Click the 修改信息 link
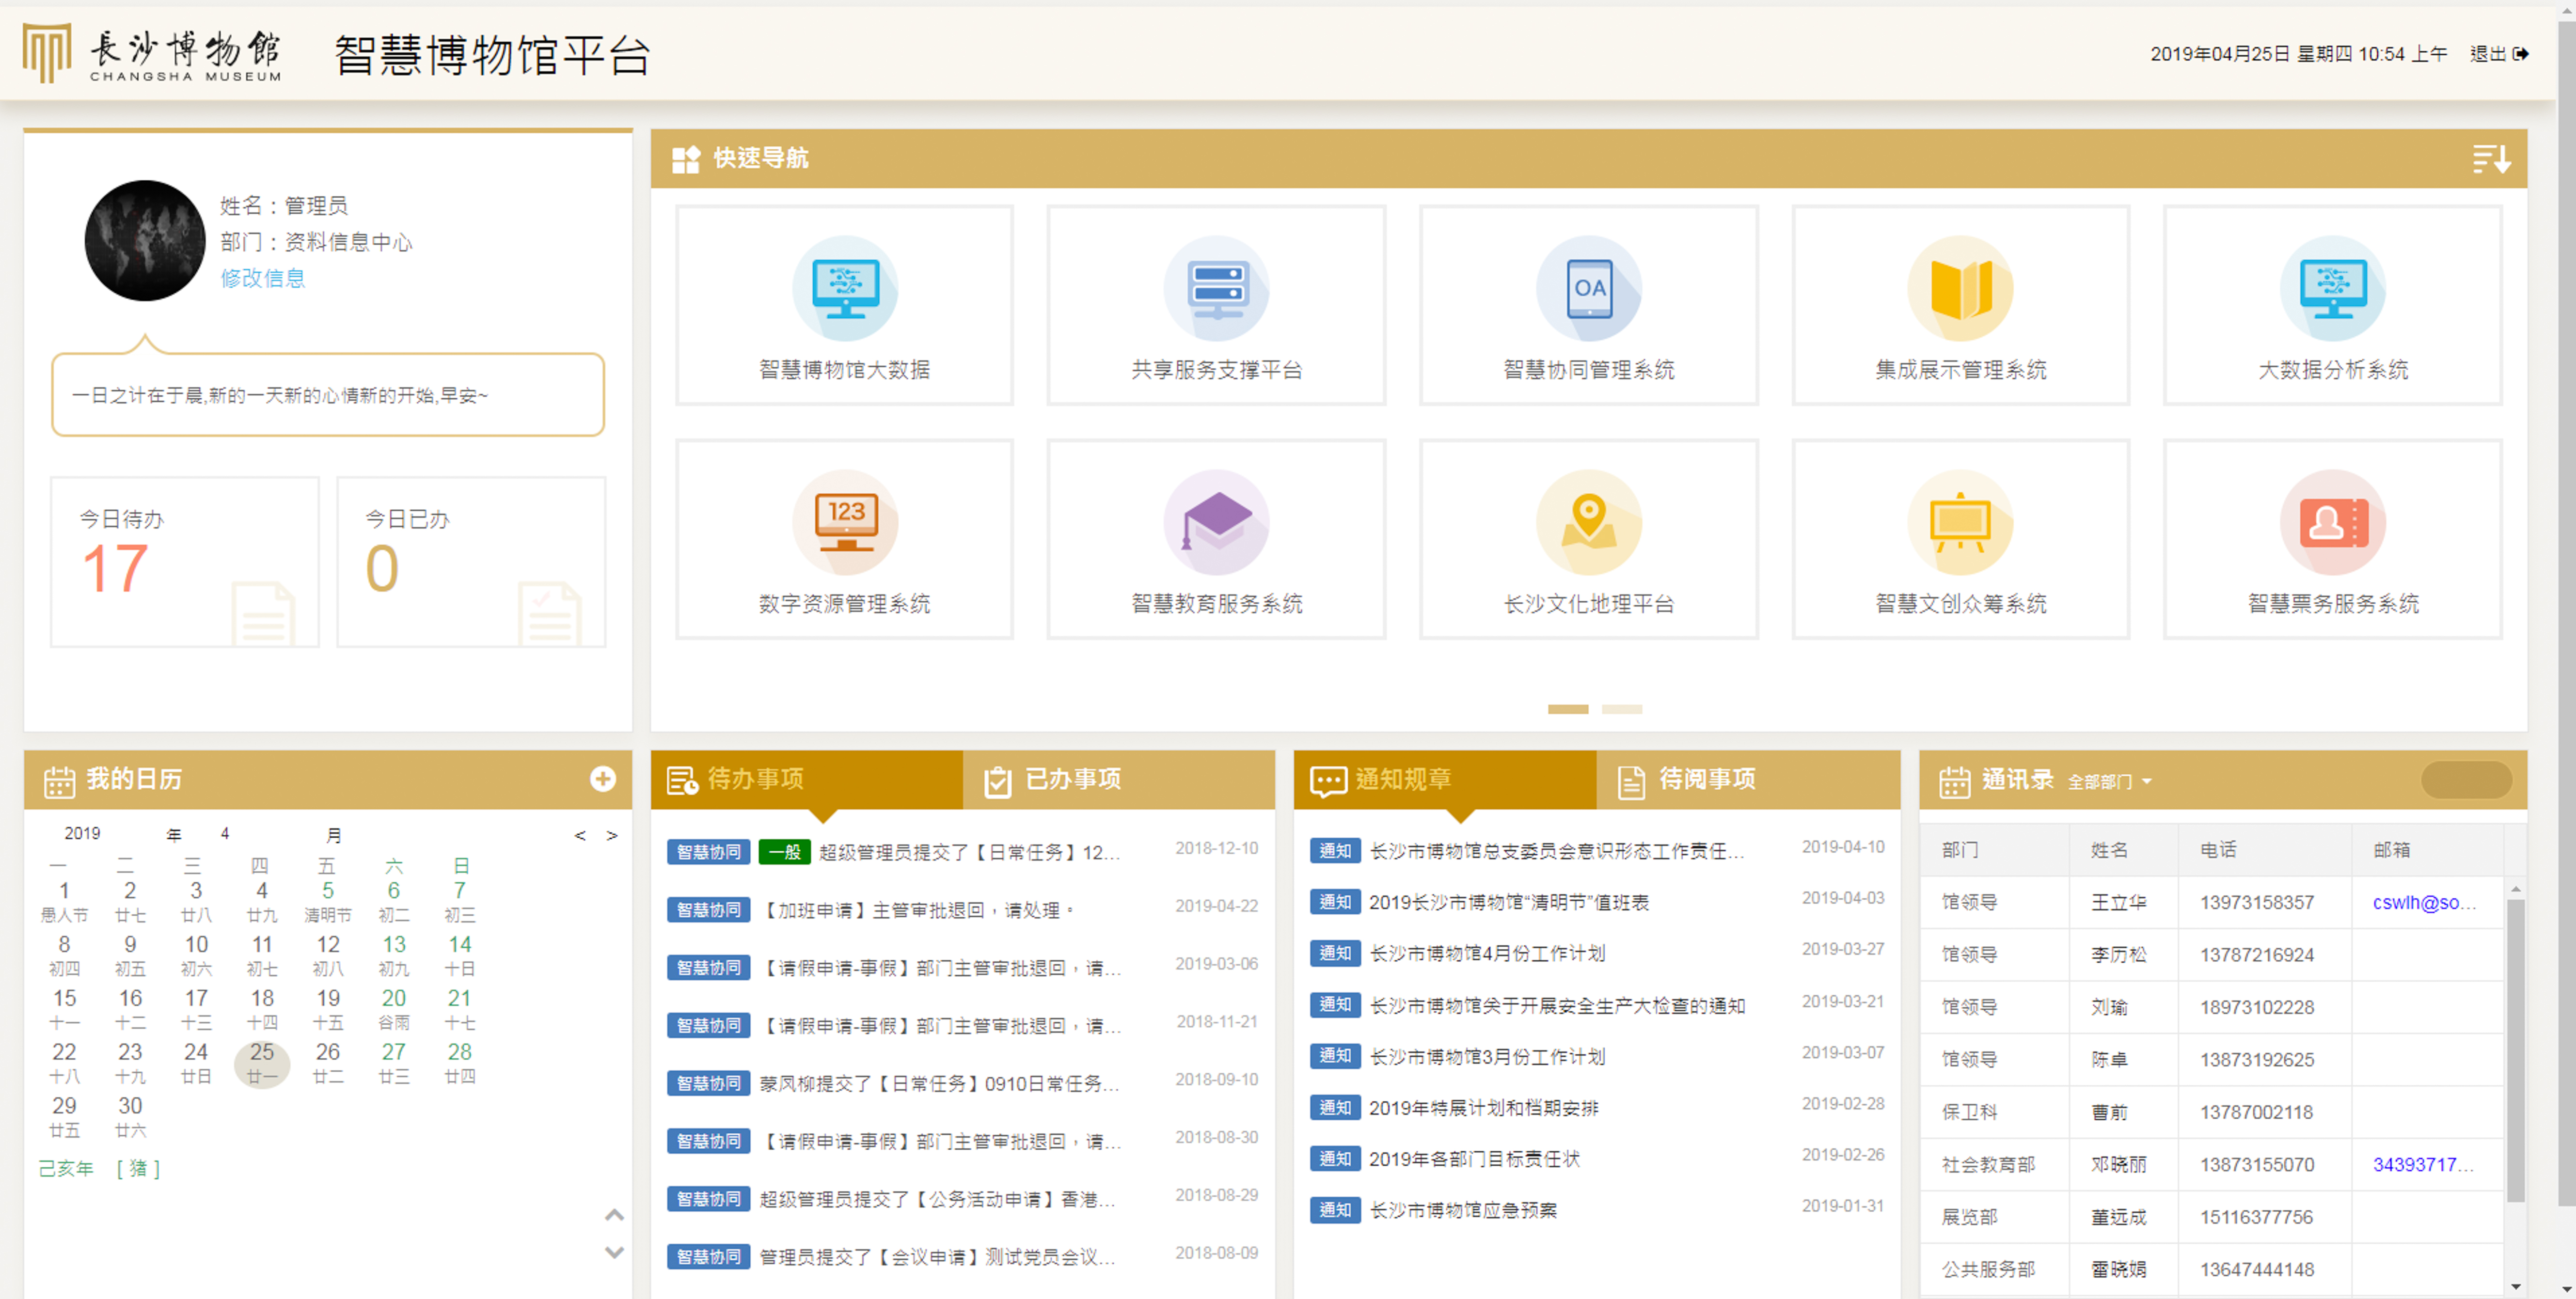Image resolution: width=2576 pixels, height=1299 pixels. coord(263,278)
